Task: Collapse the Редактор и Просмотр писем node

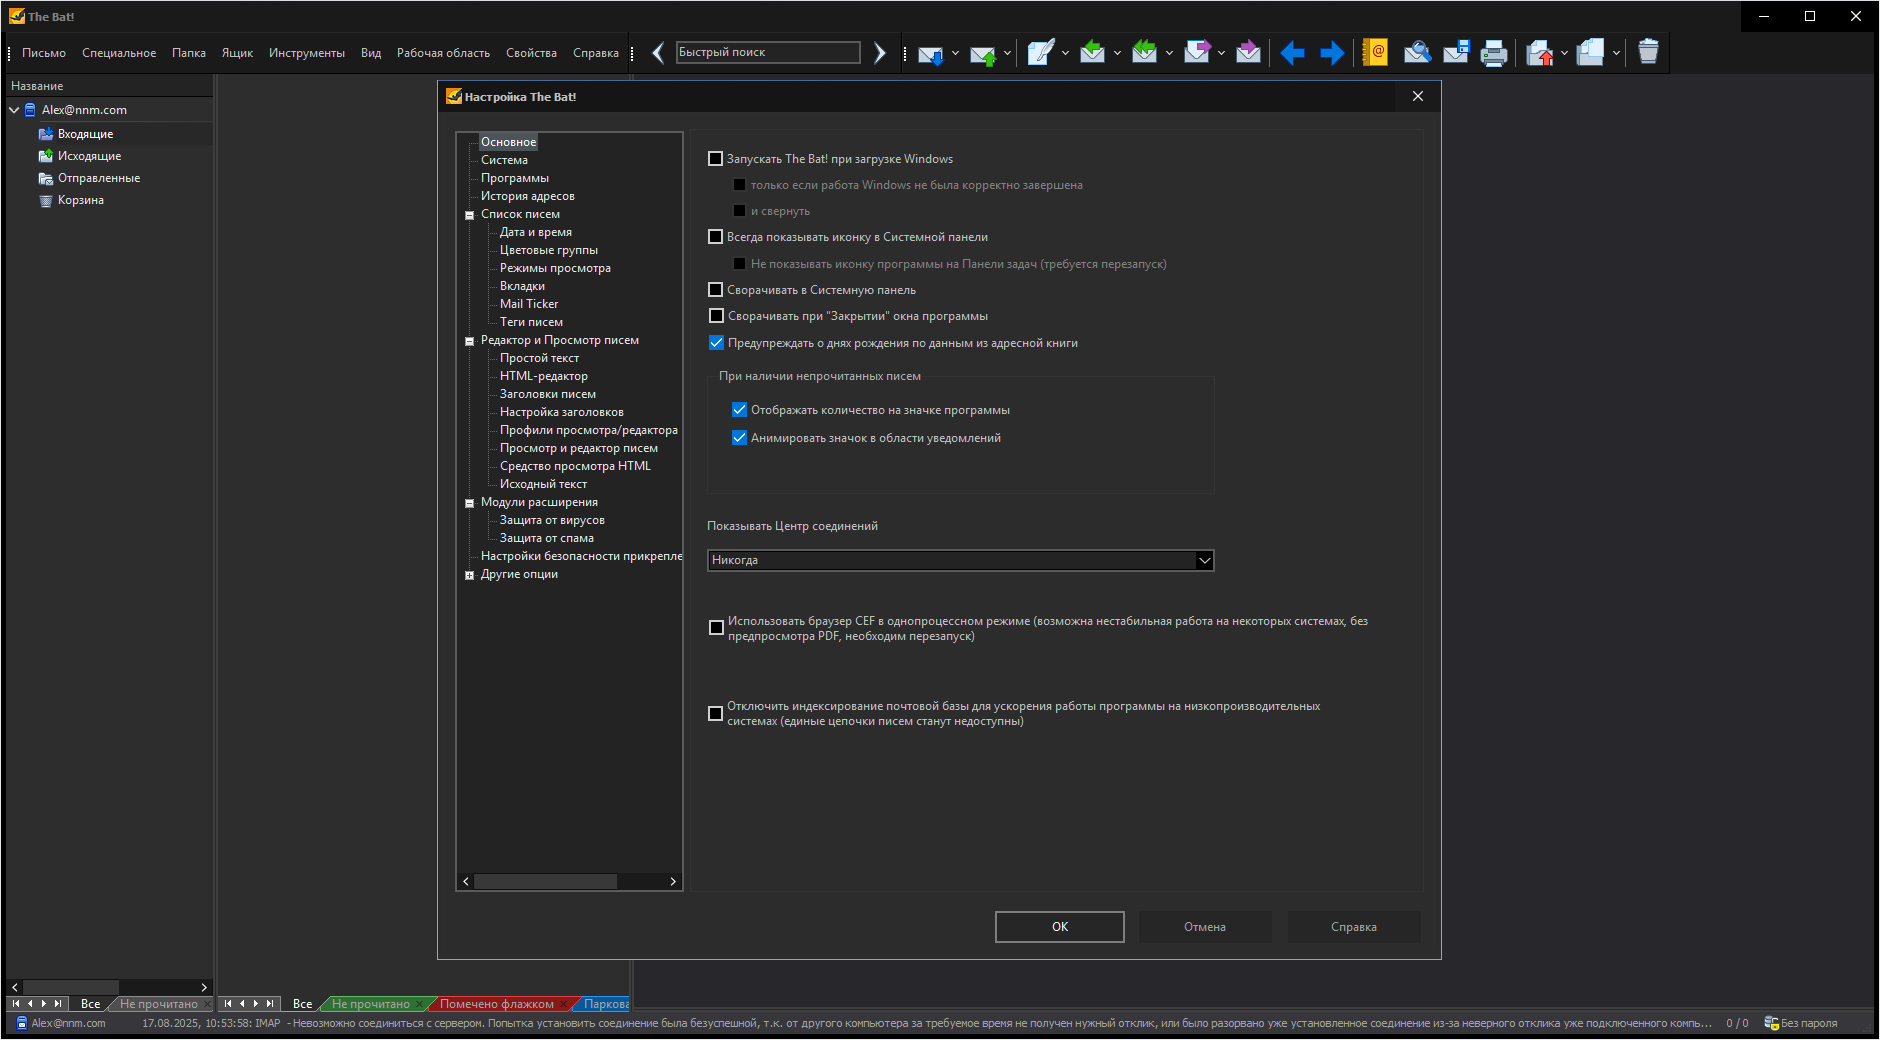Action: [x=469, y=341]
